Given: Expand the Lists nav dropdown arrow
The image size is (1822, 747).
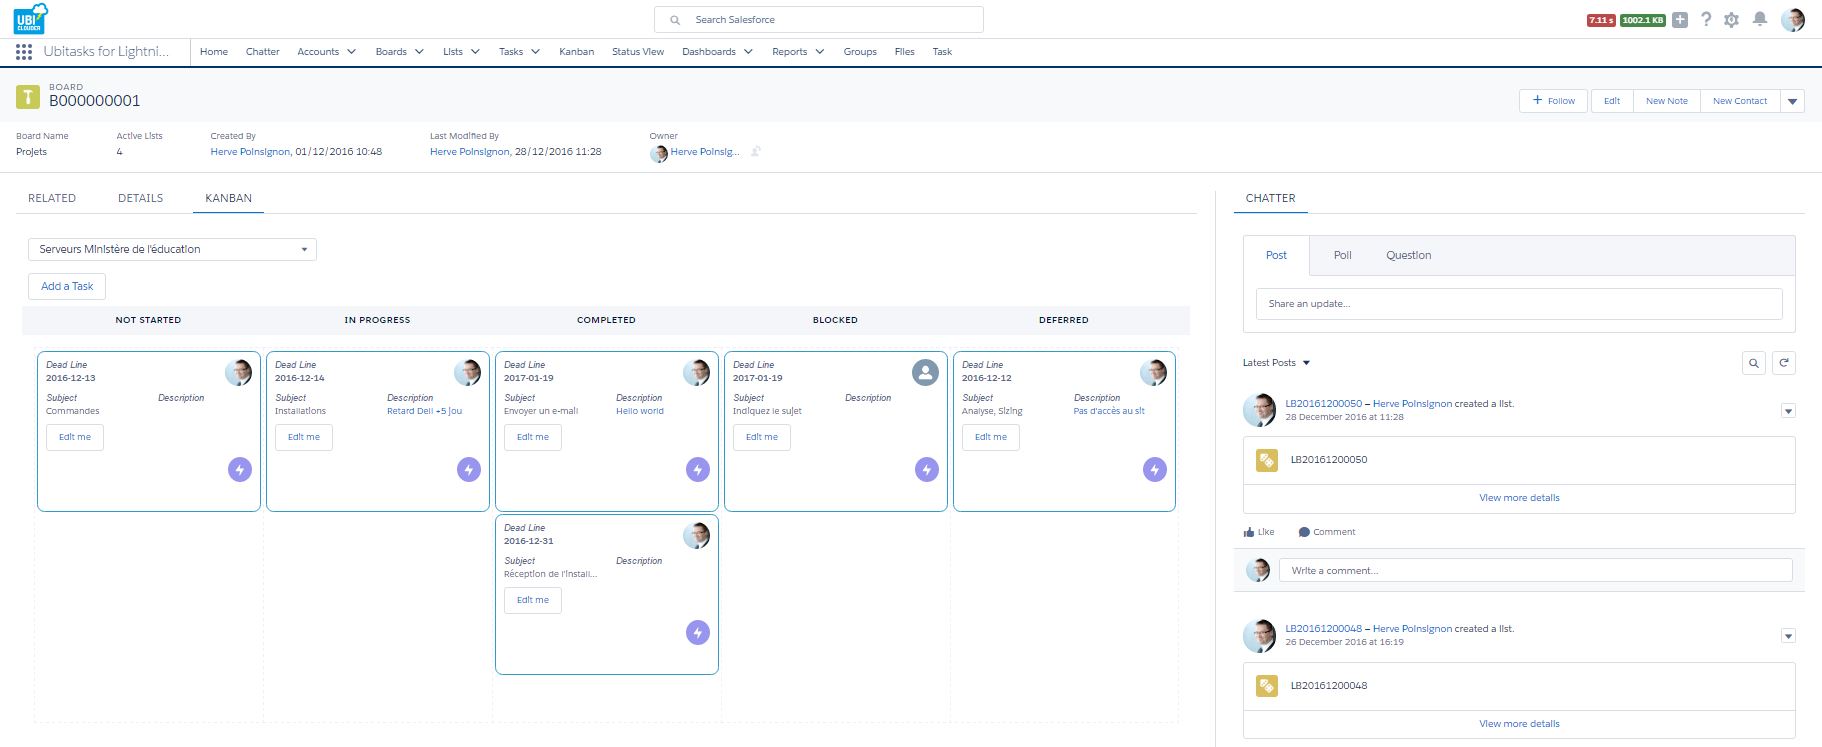Looking at the screenshot, I should point(475,52).
